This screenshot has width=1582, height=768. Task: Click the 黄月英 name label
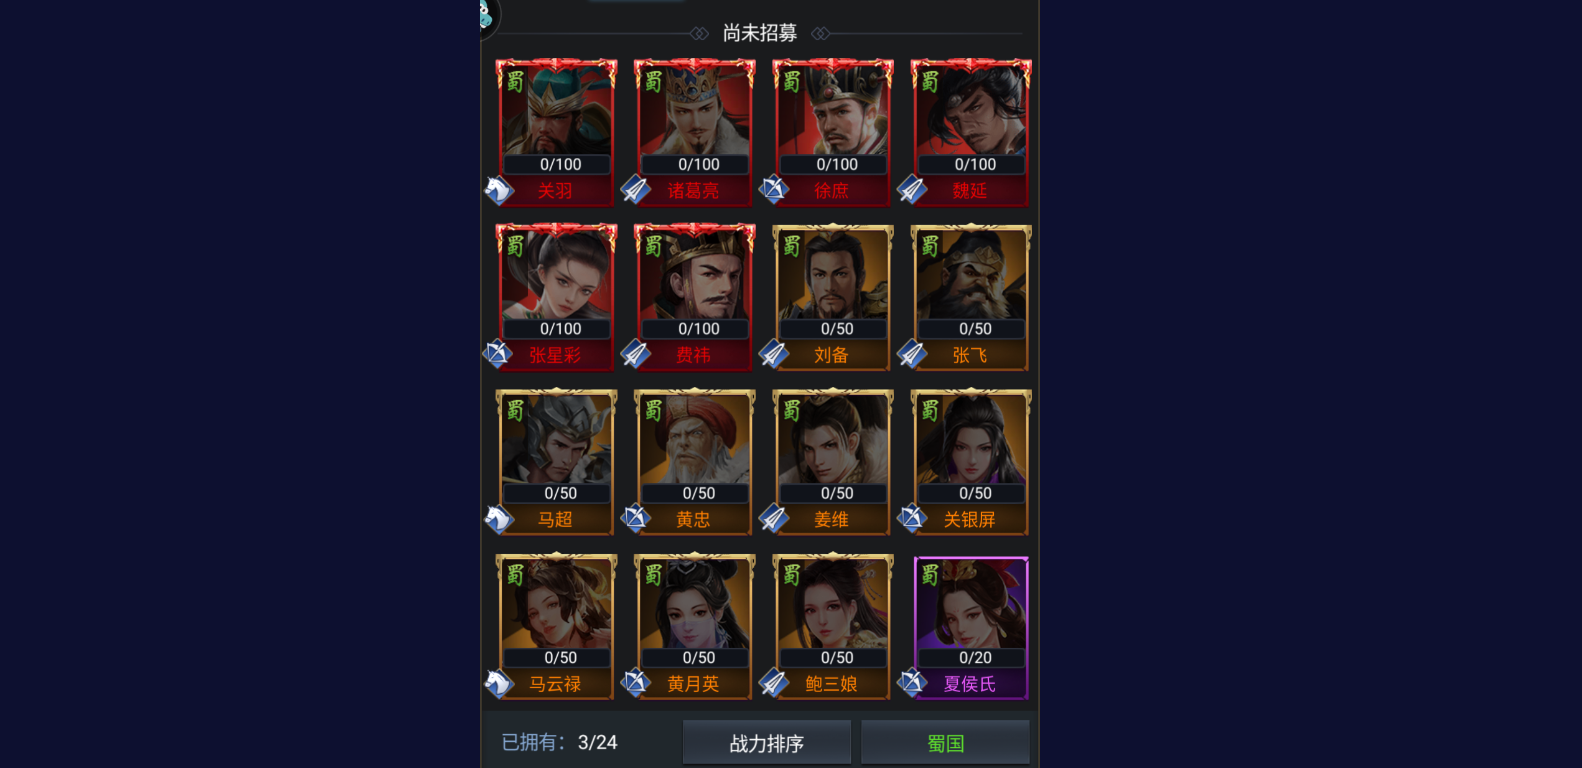[x=693, y=684]
